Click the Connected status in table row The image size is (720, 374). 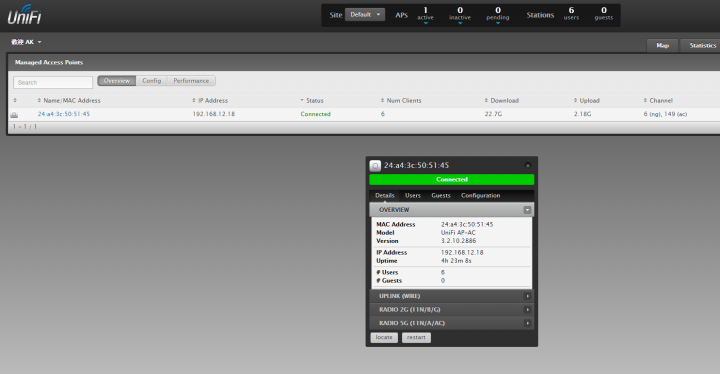tap(315, 114)
